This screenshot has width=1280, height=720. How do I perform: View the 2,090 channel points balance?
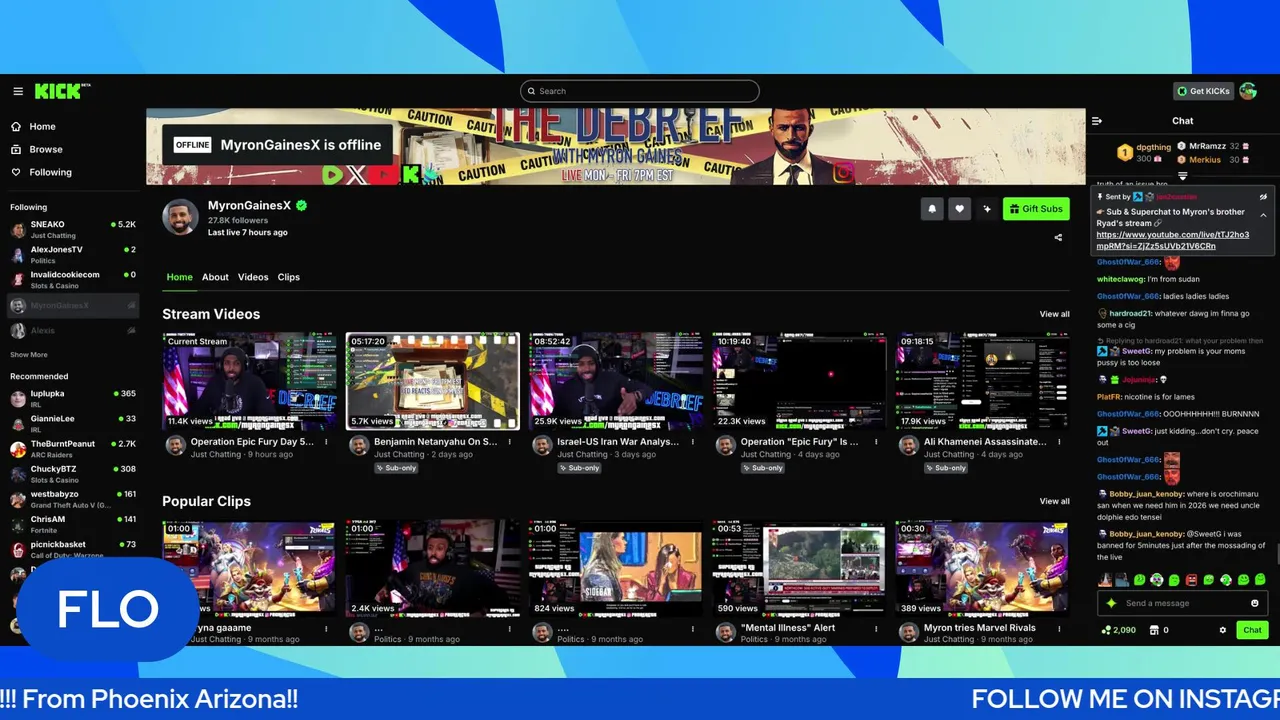tap(1118, 630)
